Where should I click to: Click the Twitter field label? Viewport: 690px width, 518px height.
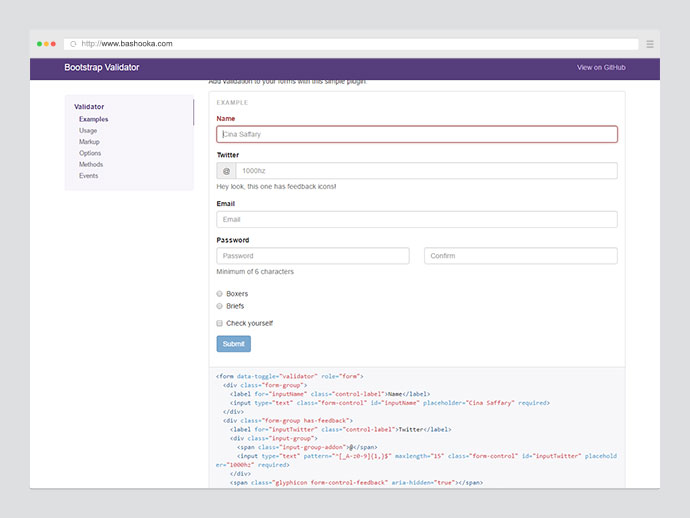point(228,155)
